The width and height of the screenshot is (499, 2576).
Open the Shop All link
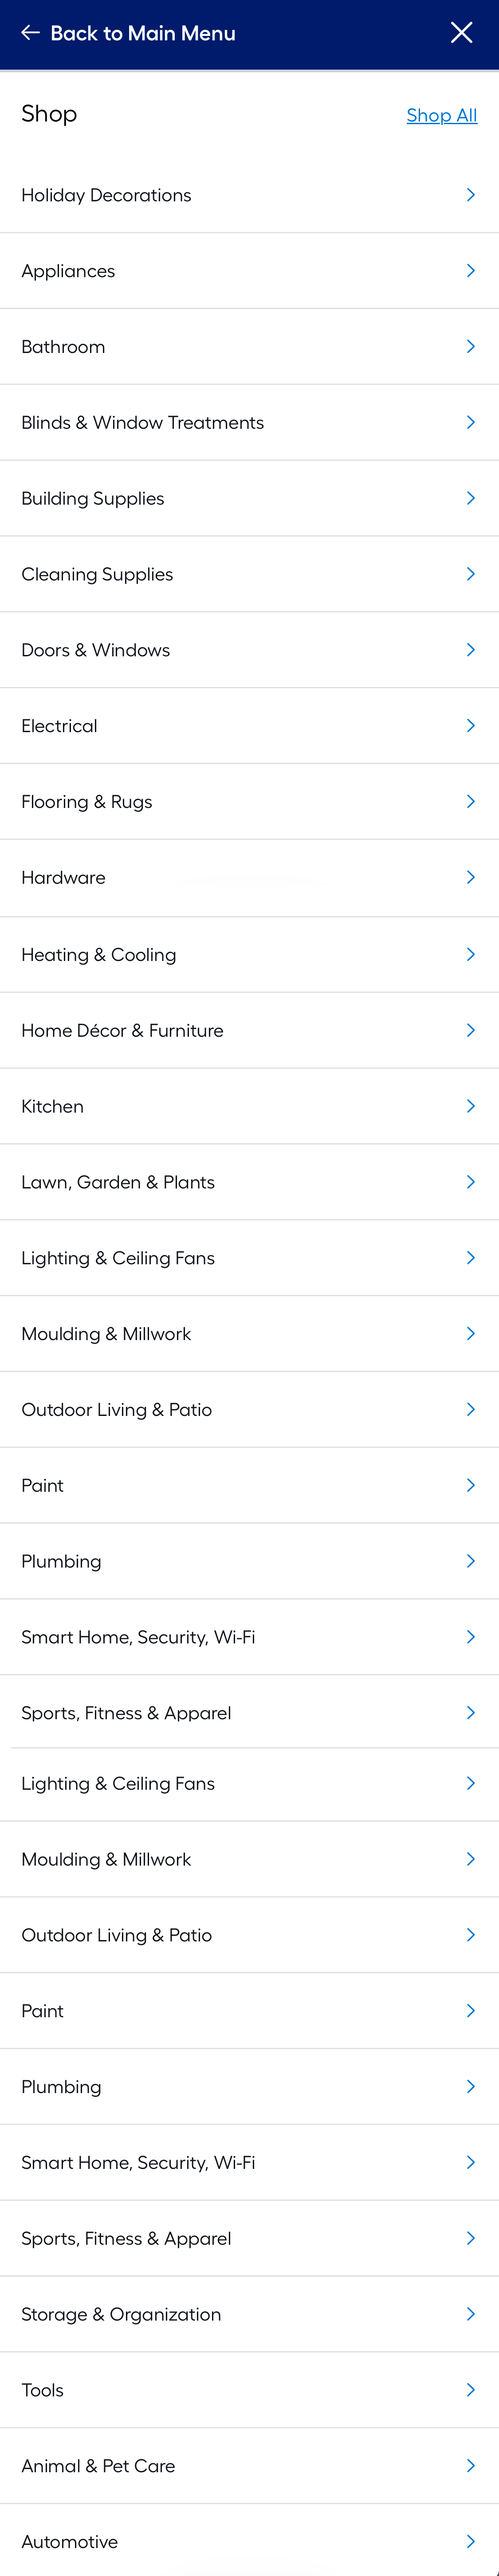441,115
